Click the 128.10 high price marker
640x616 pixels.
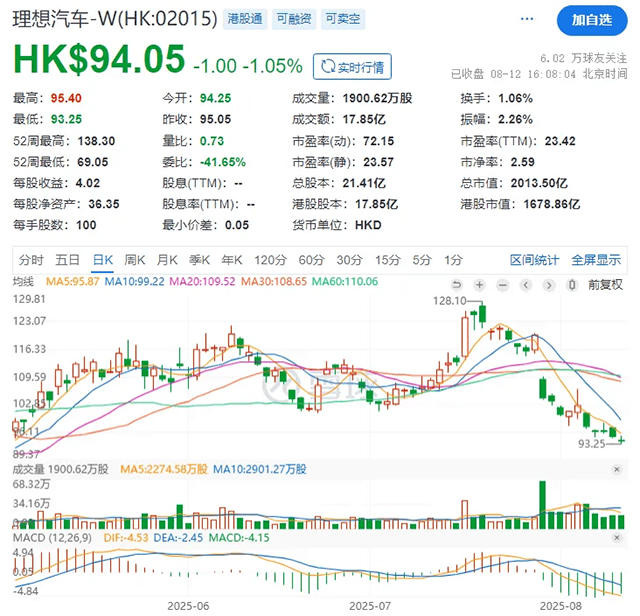tap(449, 301)
